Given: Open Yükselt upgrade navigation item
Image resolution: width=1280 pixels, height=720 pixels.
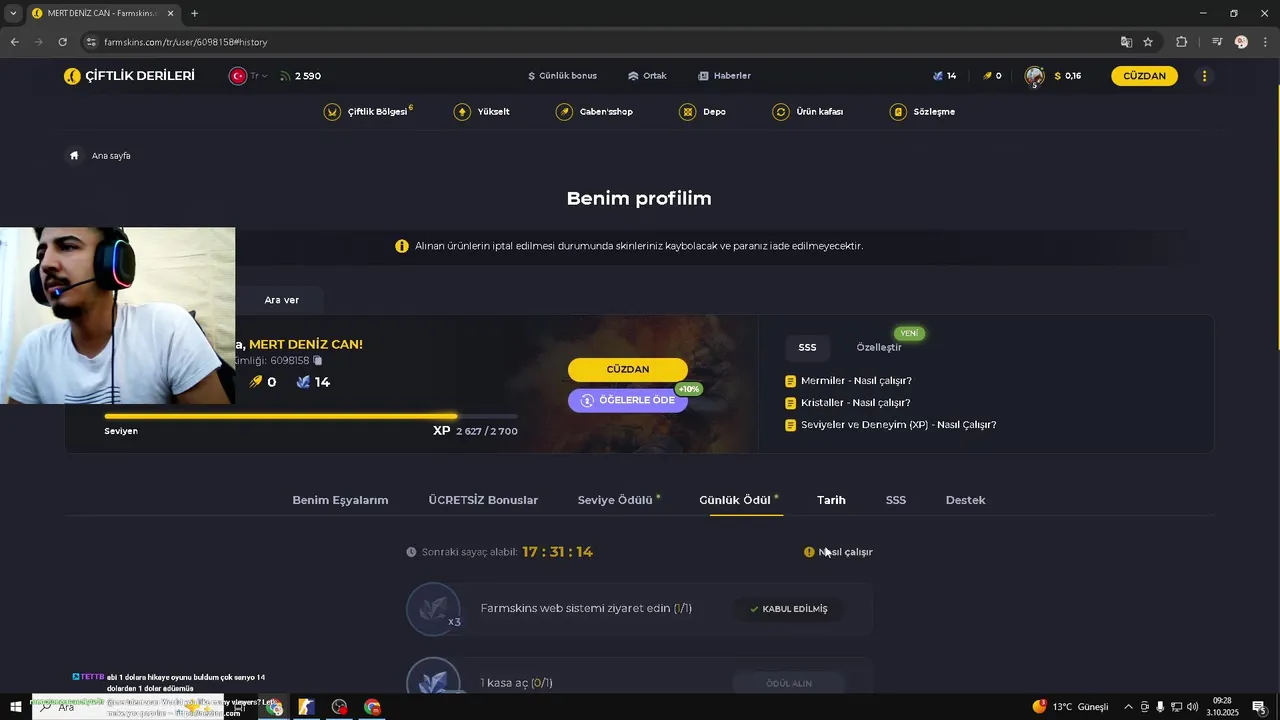Looking at the screenshot, I should point(482,112).
